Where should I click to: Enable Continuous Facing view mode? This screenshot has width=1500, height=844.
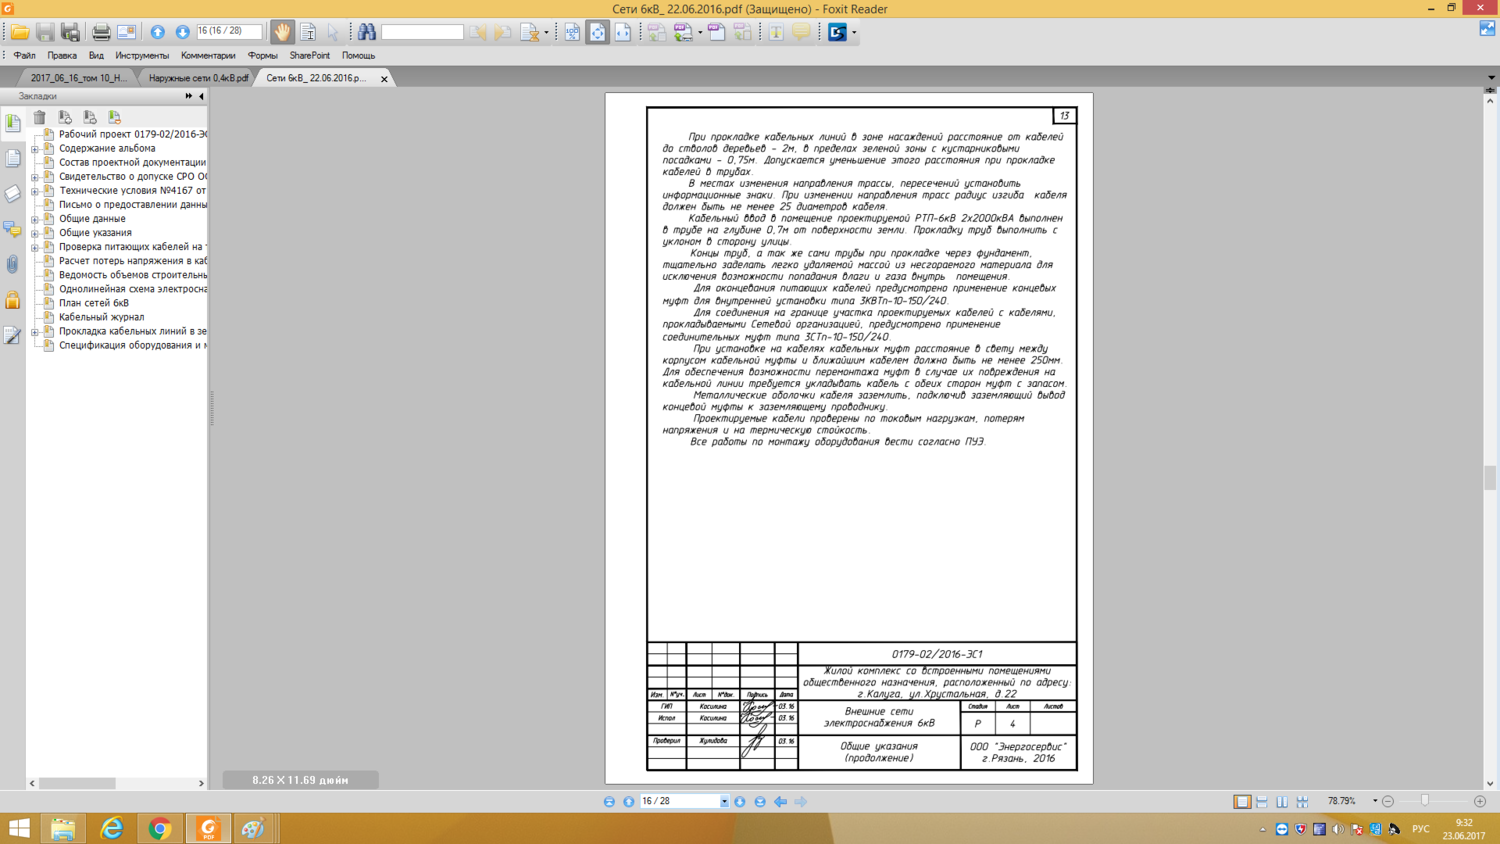click(x=1302, y=801)
